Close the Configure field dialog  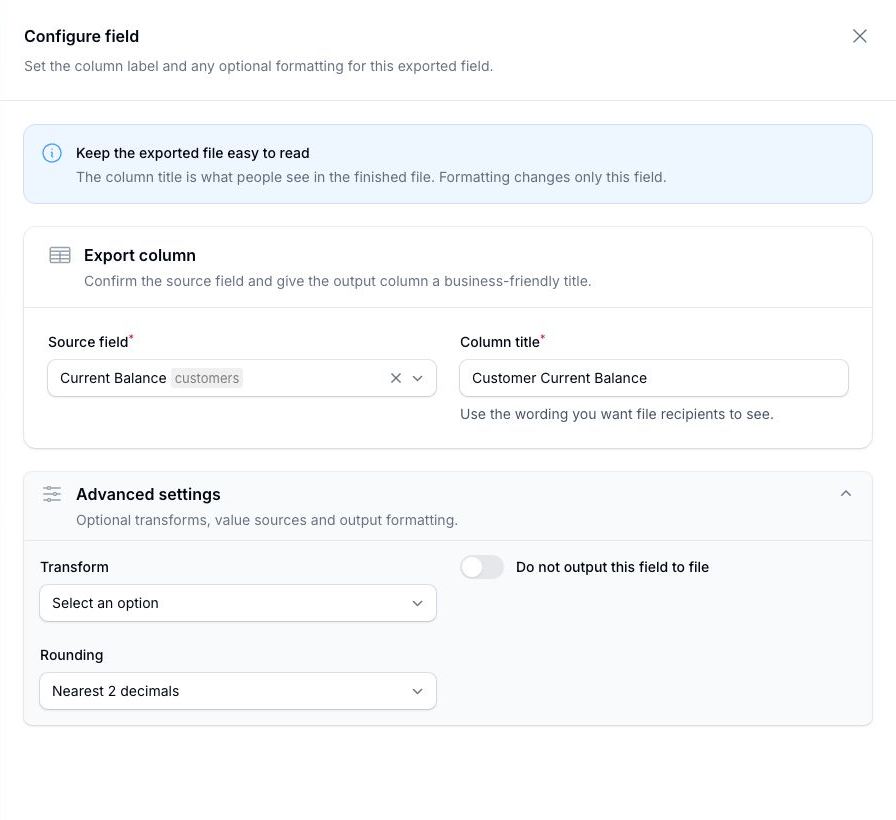(x=859, y=36)
